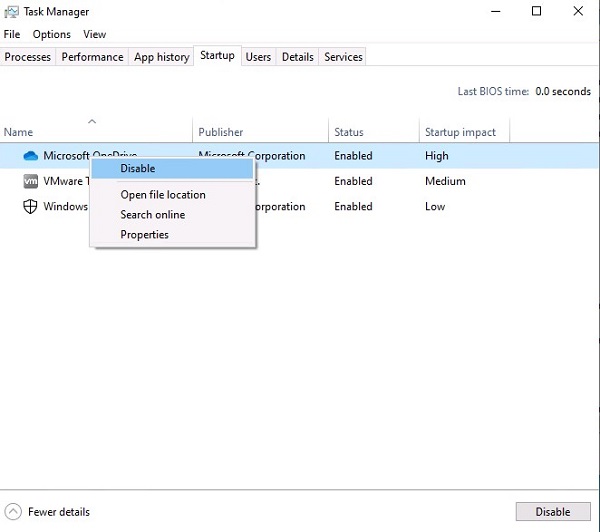Sort by the Name column header
600x532 pixels.
(96, 132)
